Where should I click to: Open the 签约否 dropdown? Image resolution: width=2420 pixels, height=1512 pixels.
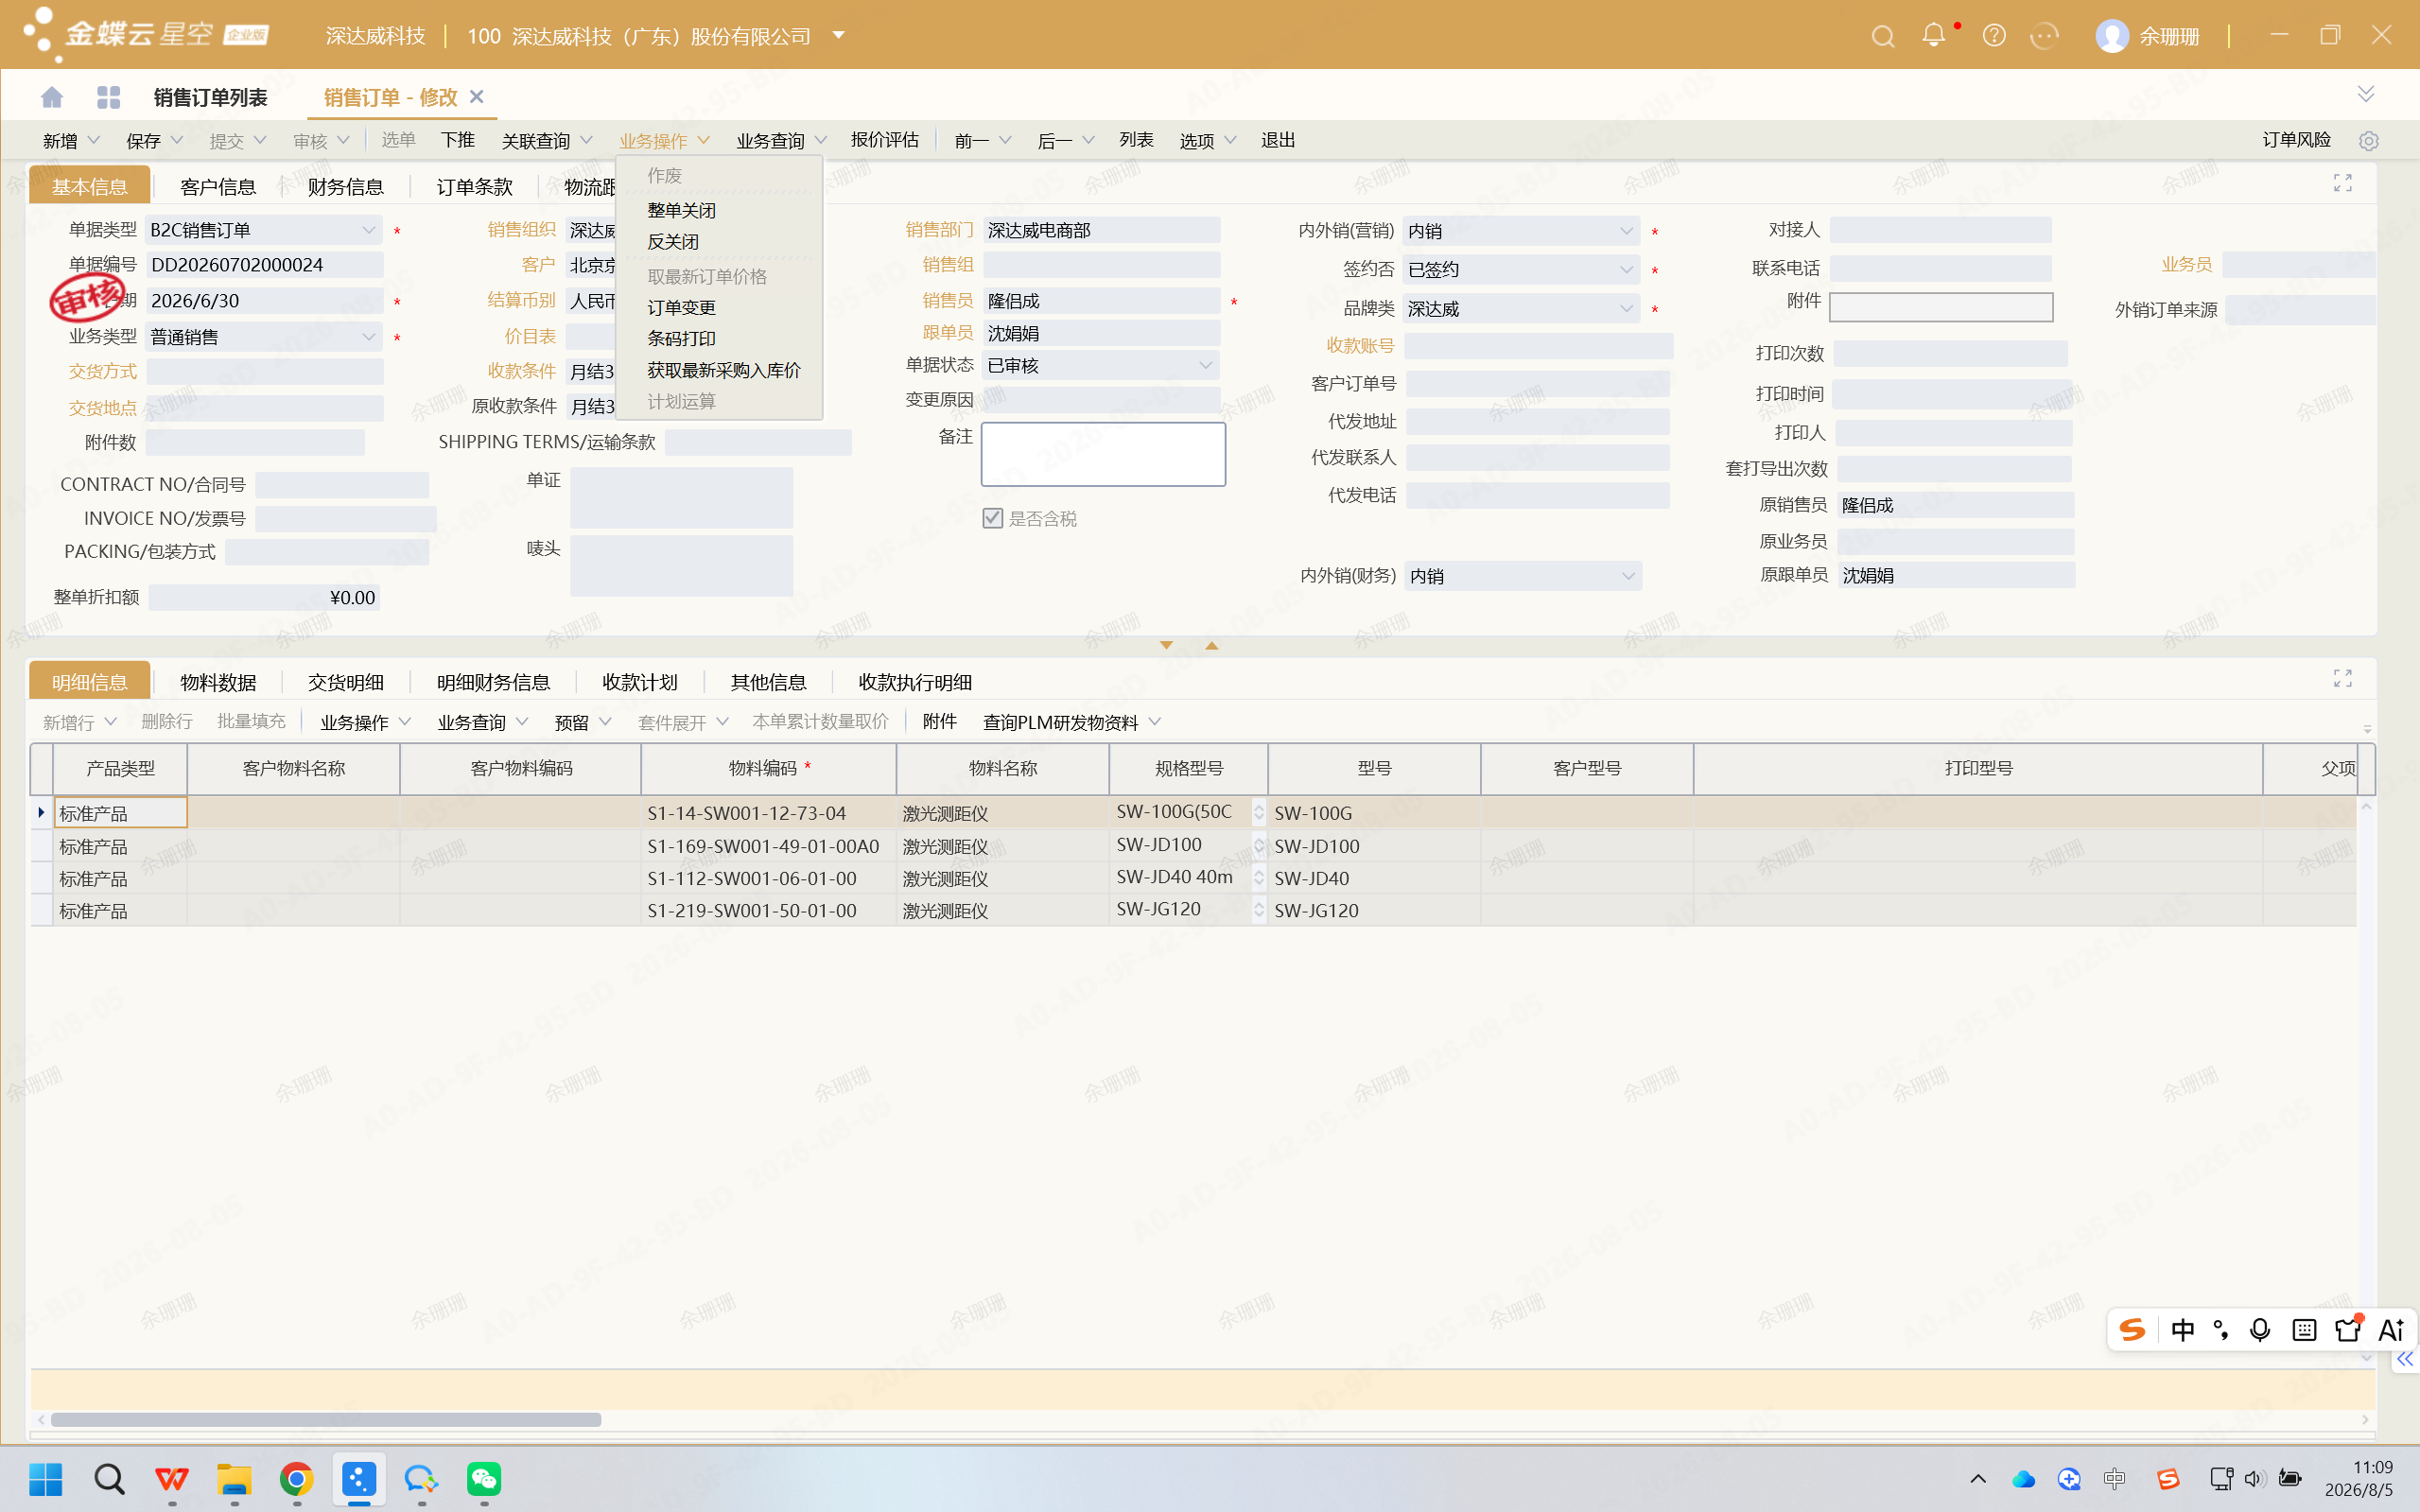point(1626,270)
